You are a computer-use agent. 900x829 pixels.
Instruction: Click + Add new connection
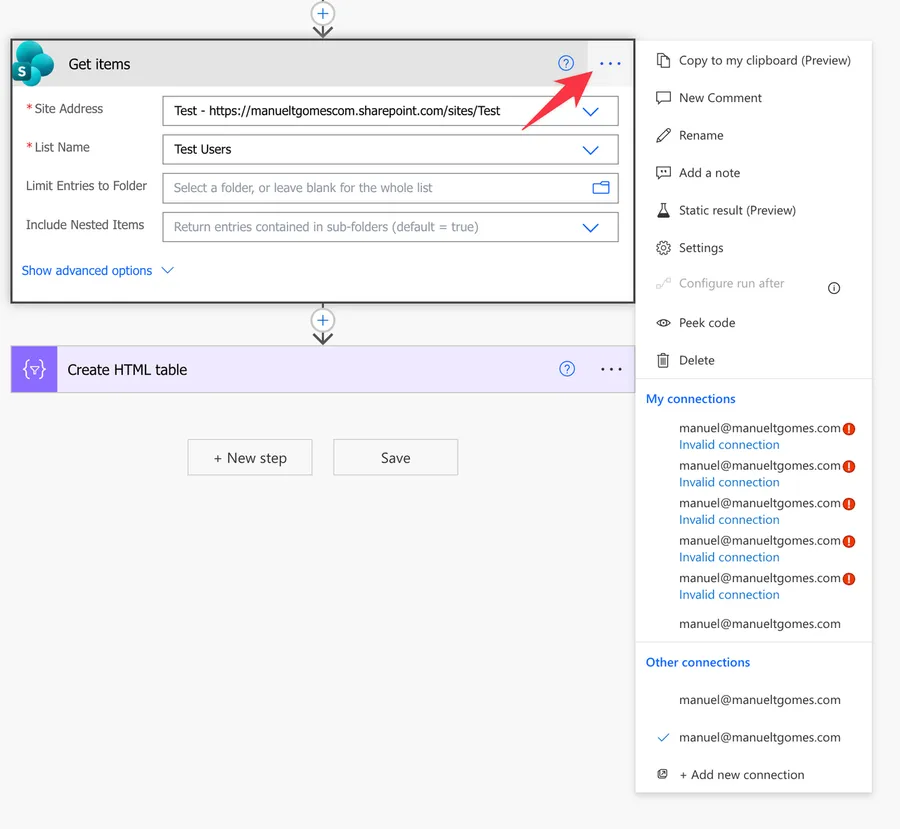tap(742, 774)
